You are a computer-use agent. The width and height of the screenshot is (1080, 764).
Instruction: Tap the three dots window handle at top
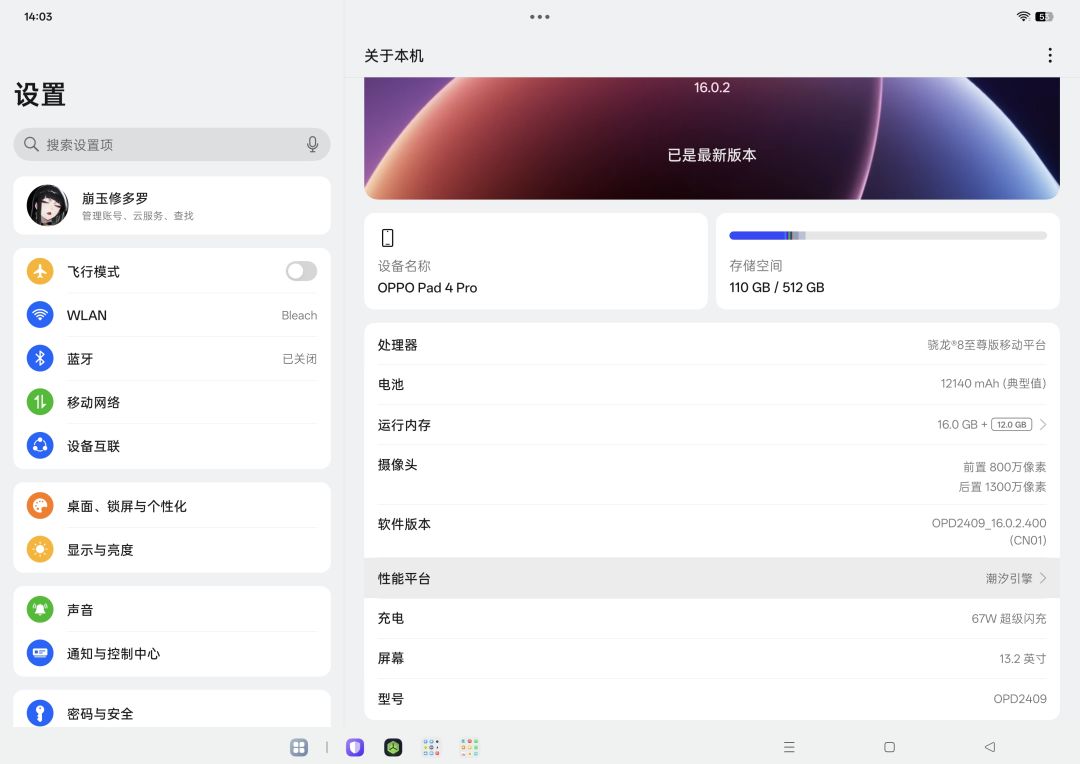(540, 17)
